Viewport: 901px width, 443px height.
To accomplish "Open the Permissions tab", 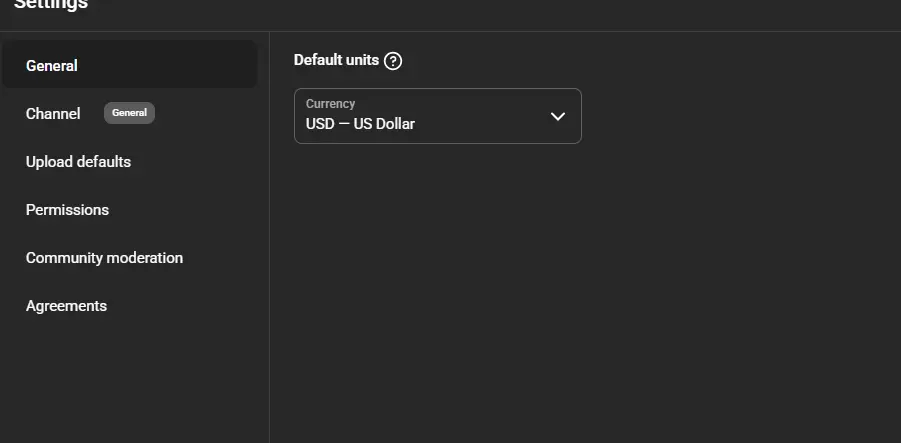I will [x=130, y=210].
